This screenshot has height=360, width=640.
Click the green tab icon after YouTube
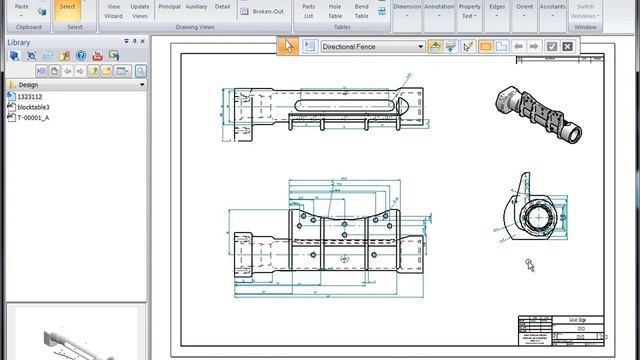(x=114, y=56)
